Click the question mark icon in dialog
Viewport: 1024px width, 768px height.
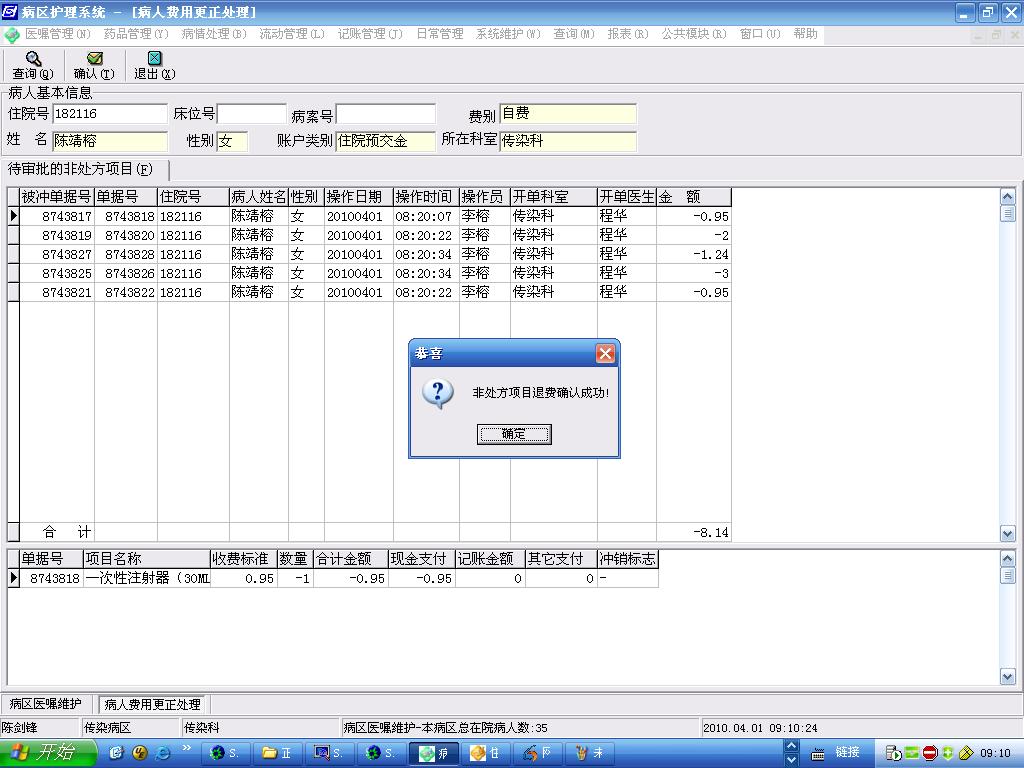(438, 394)
